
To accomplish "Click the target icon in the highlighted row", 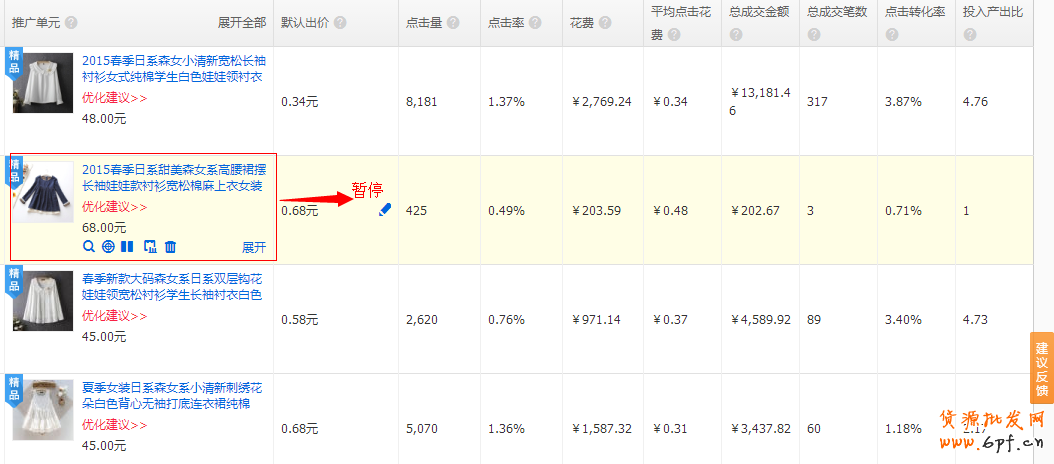I will point(108,247).
